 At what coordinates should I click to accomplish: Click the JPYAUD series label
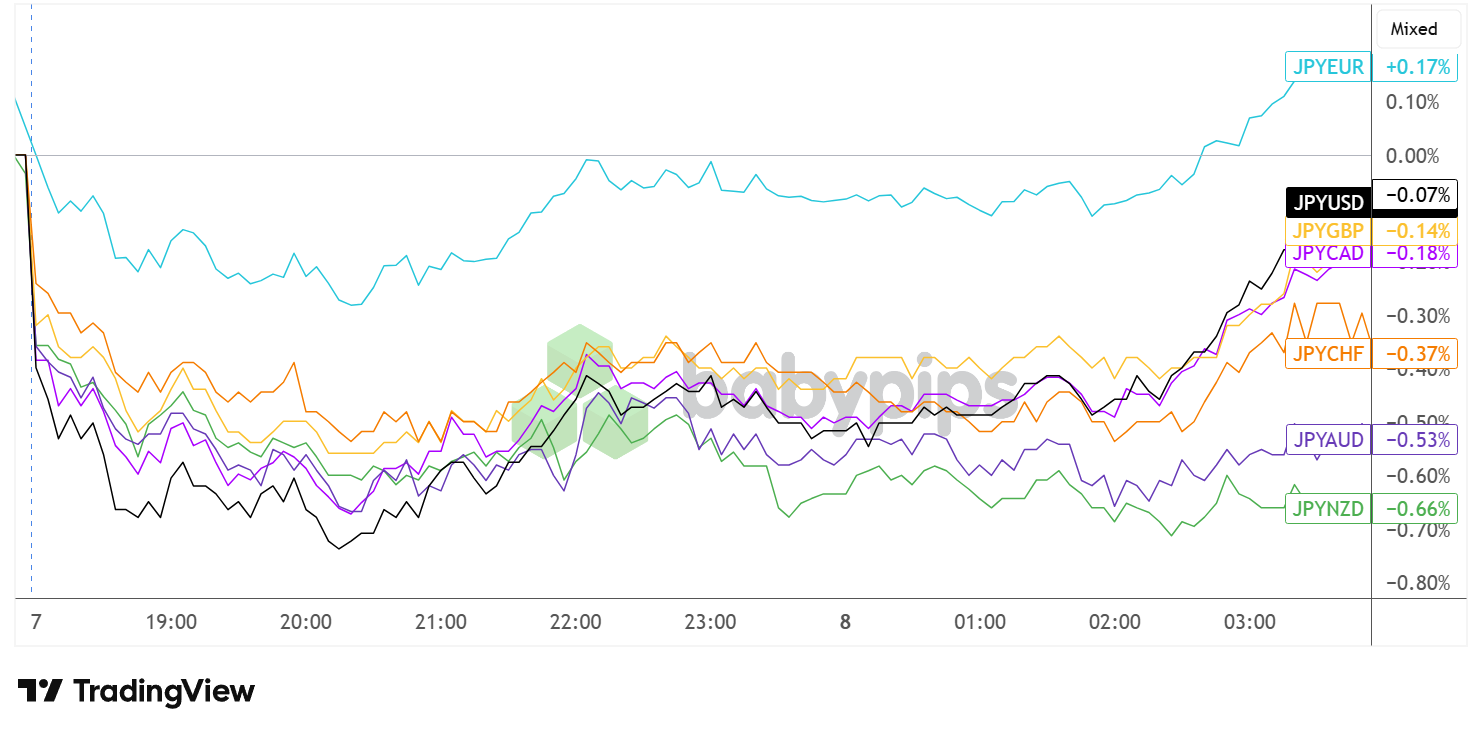[x=1328, y=439]
